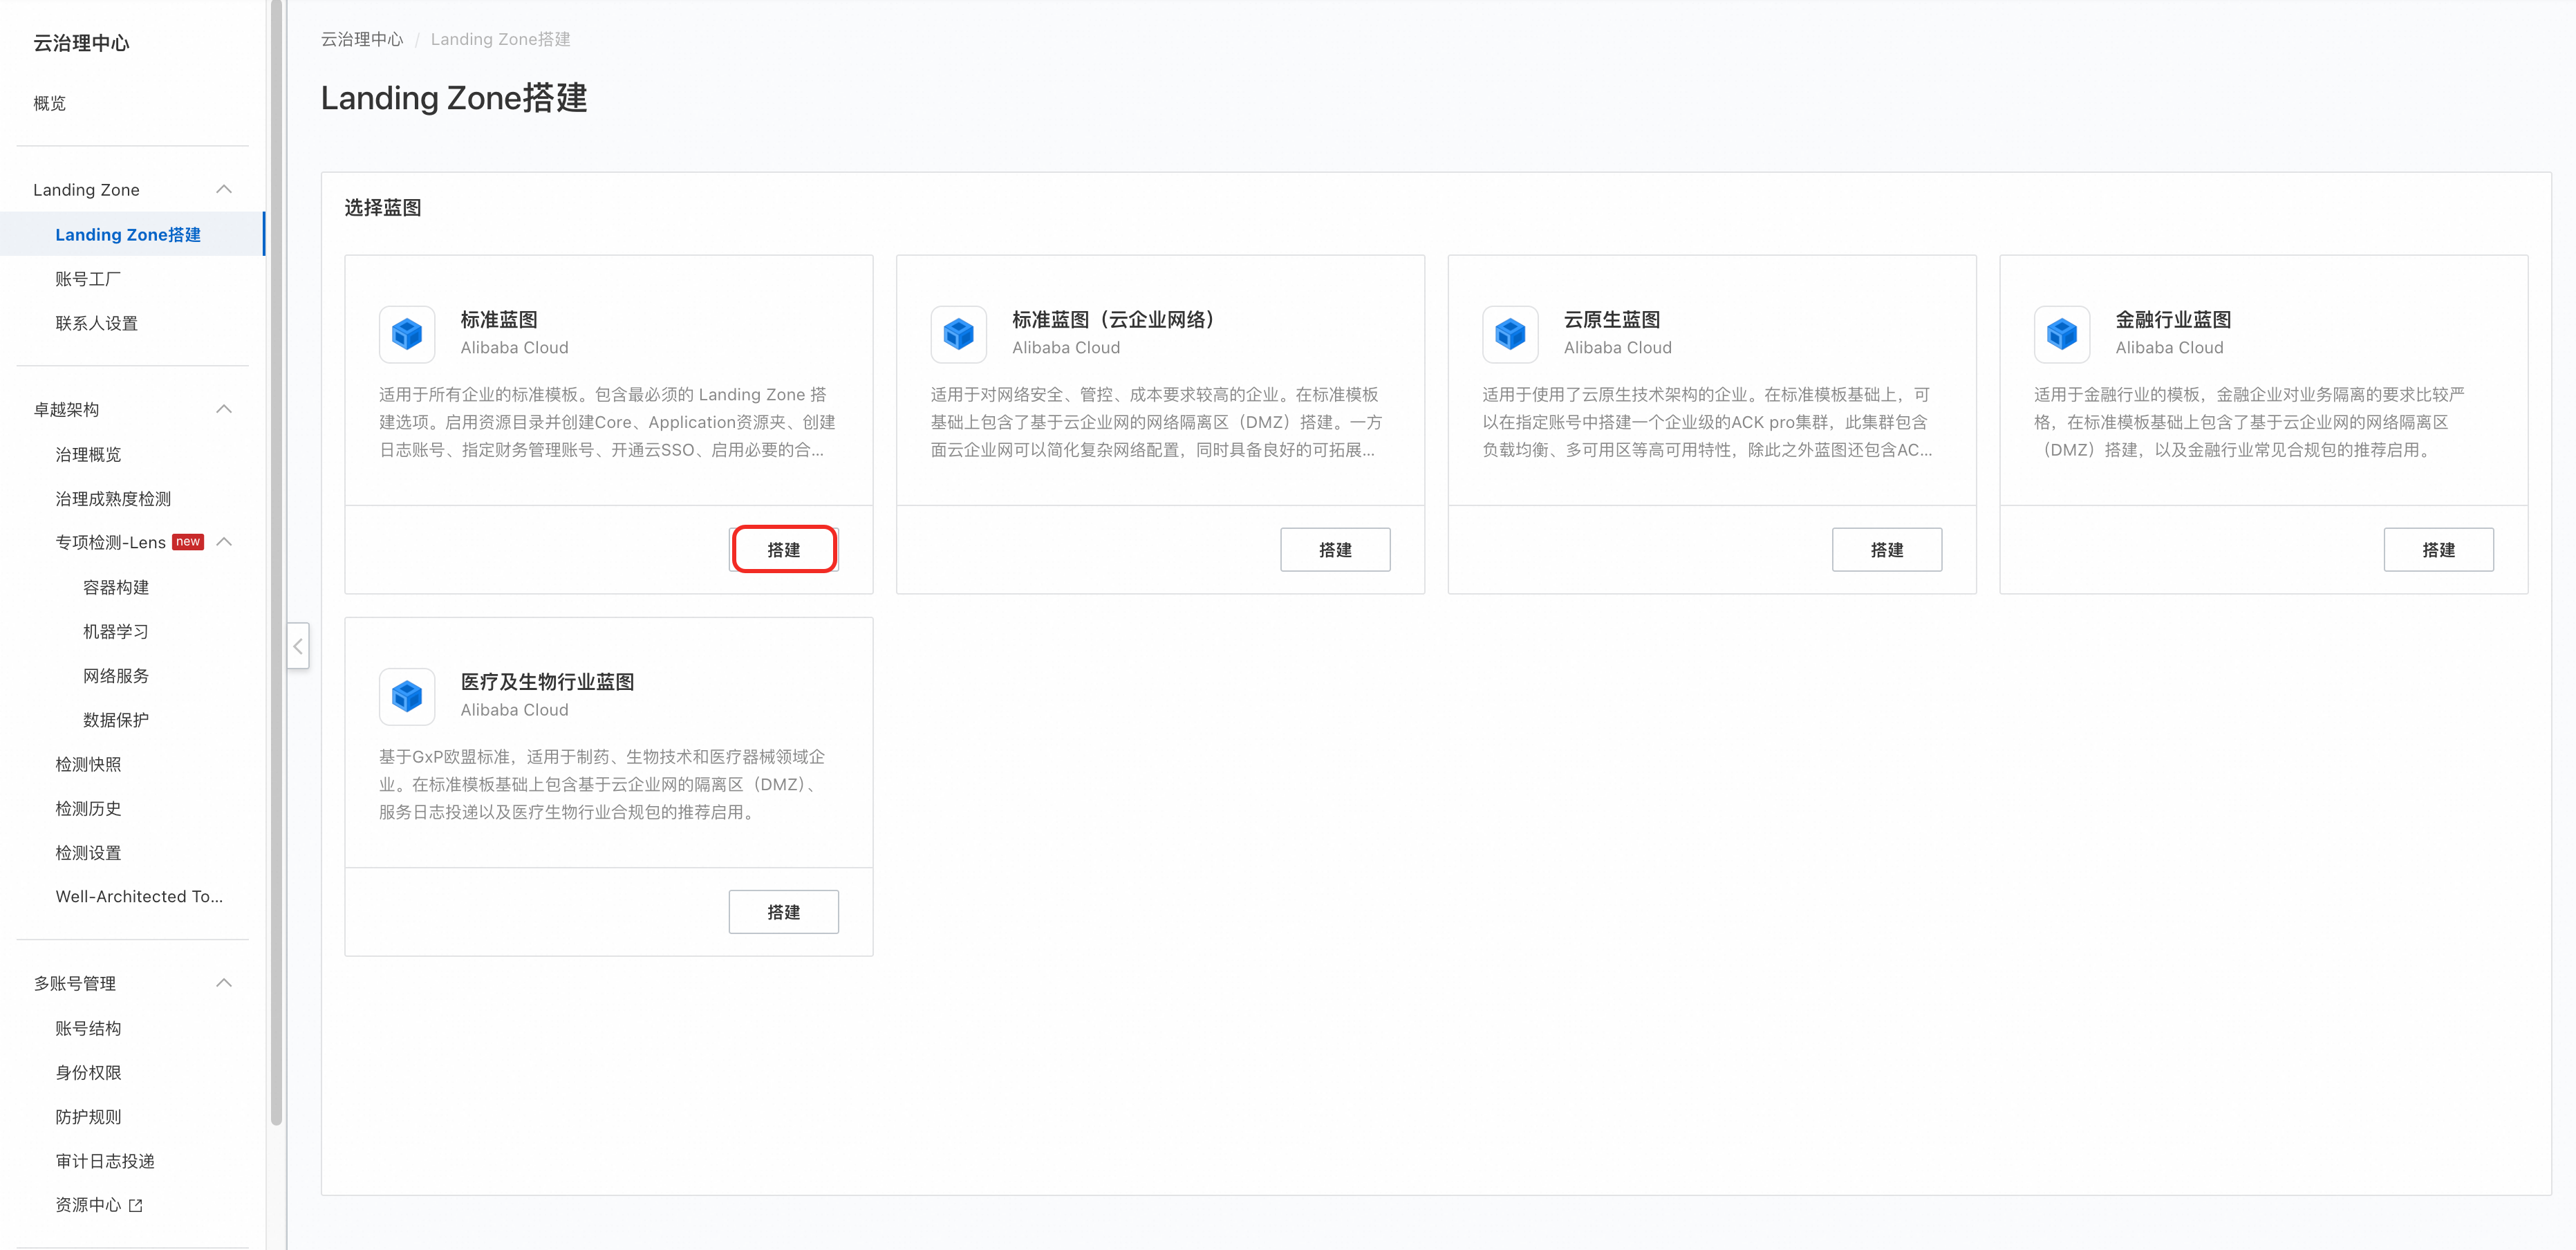Viewport: 2576px width, 1250px height.
Task: Collapse the Landing Zone menu section
Action: [224, 189]
